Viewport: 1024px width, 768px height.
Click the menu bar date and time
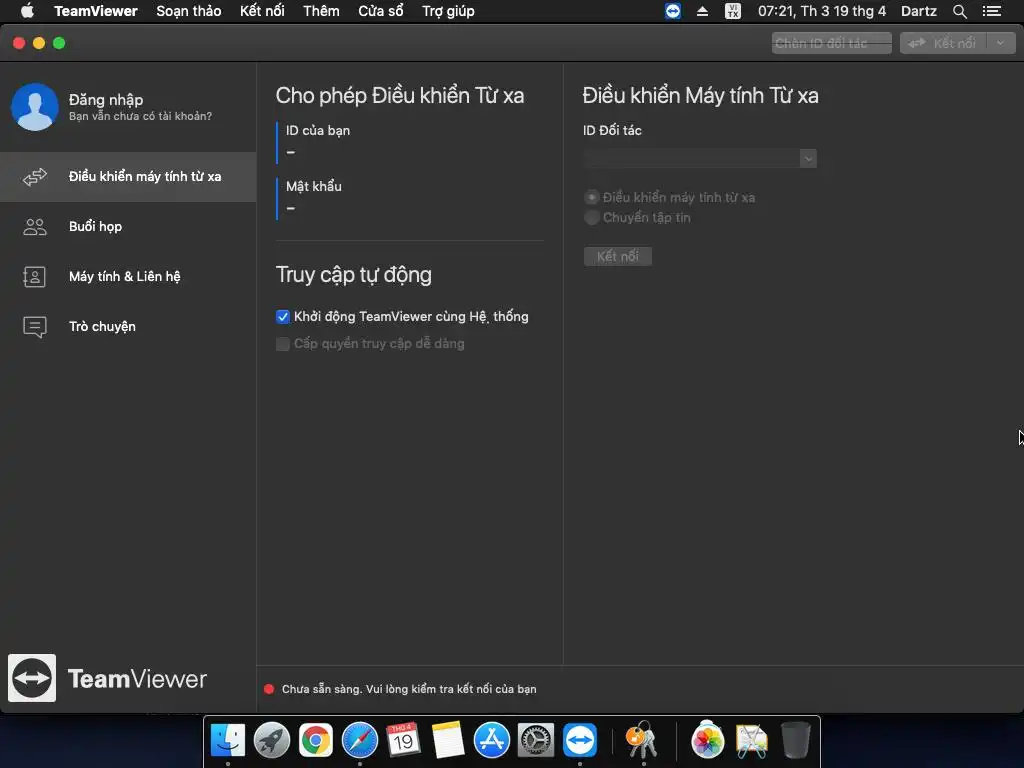pyautogui.click(x=822, y=11)
